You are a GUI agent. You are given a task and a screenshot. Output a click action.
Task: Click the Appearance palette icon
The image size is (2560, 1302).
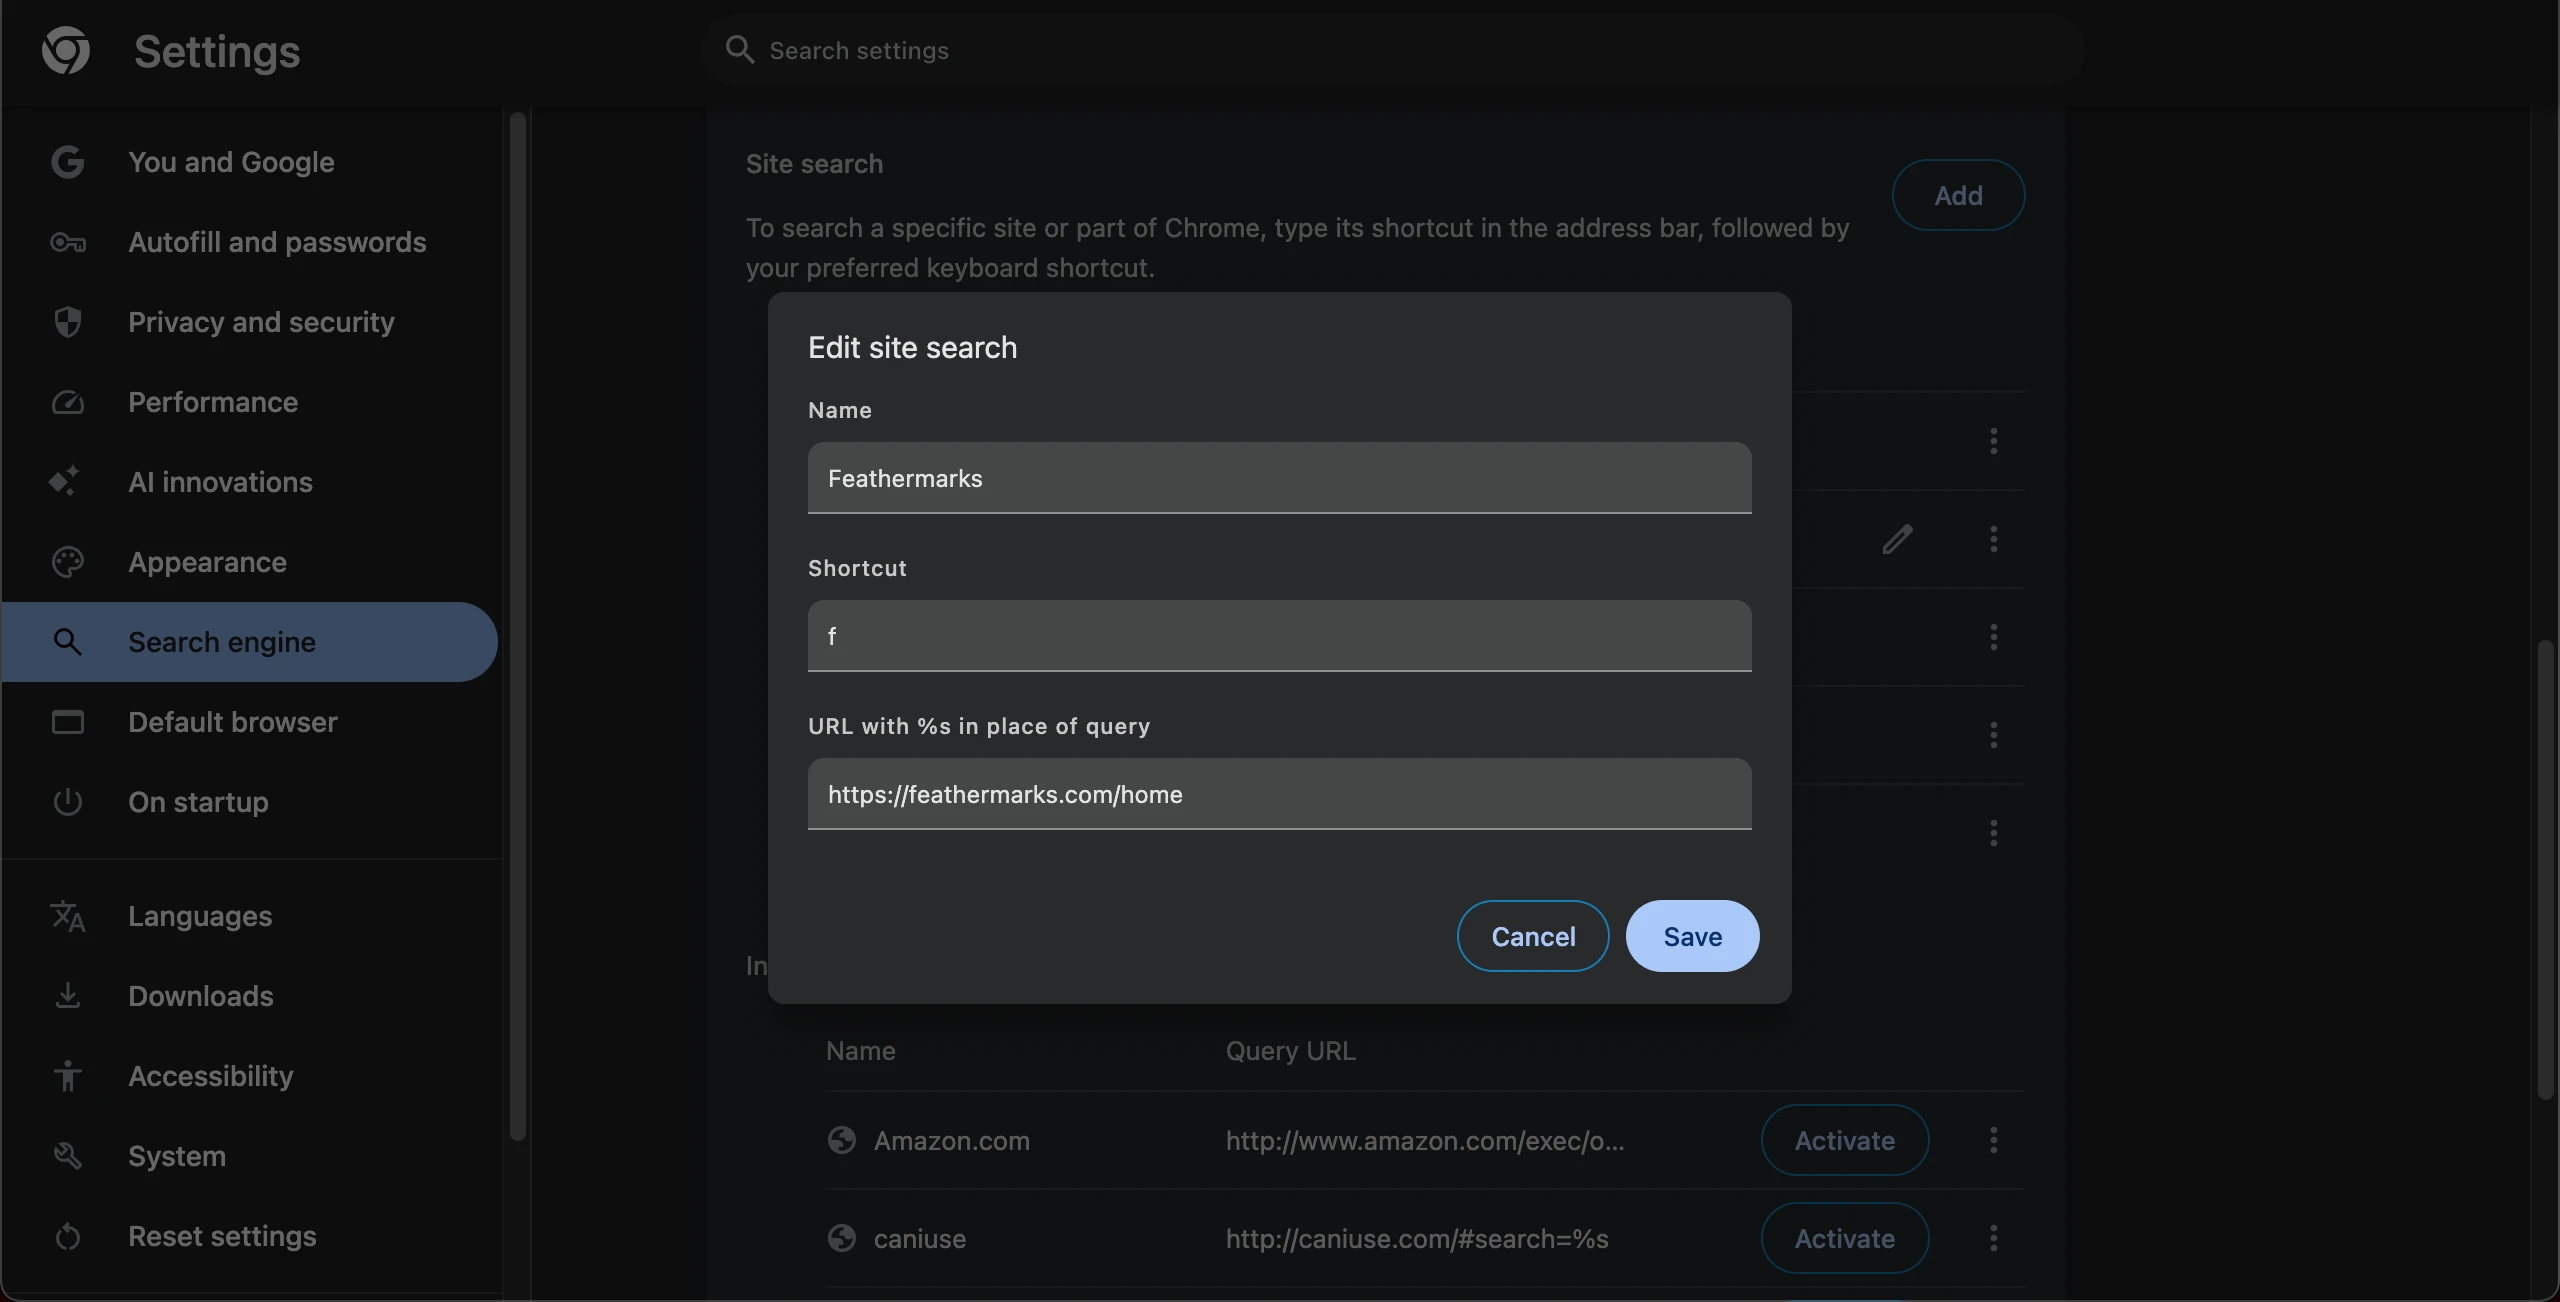[x=67, y=562]
